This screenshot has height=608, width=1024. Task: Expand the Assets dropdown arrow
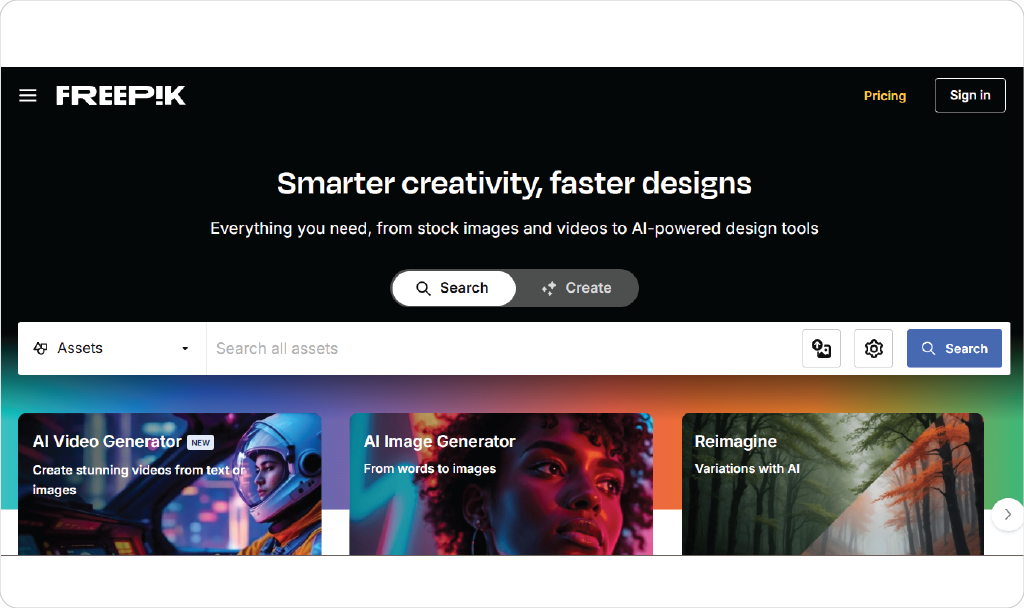pos(185,349)
